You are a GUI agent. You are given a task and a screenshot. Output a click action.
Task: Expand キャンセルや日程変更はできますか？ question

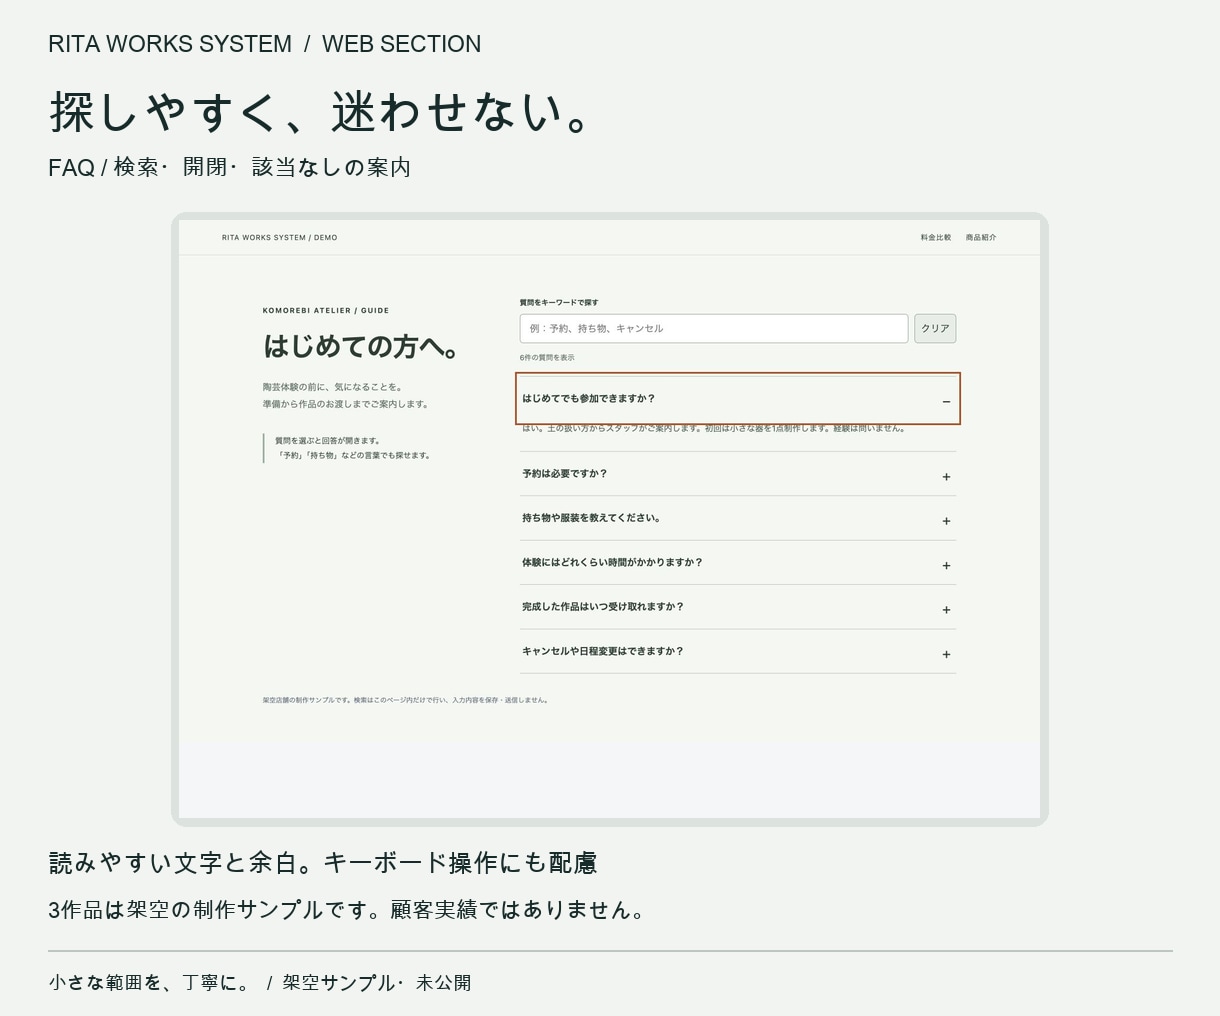click(738, 652)
